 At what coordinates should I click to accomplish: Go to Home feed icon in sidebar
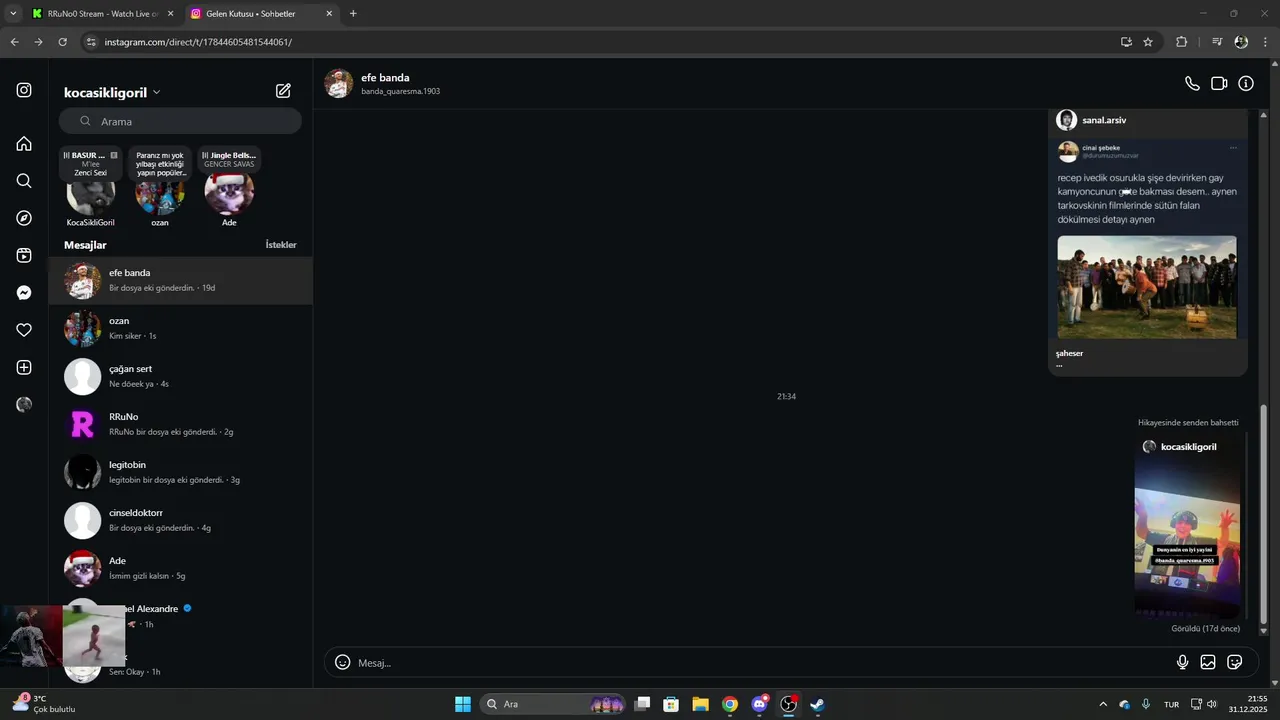[x=24, y=144]
